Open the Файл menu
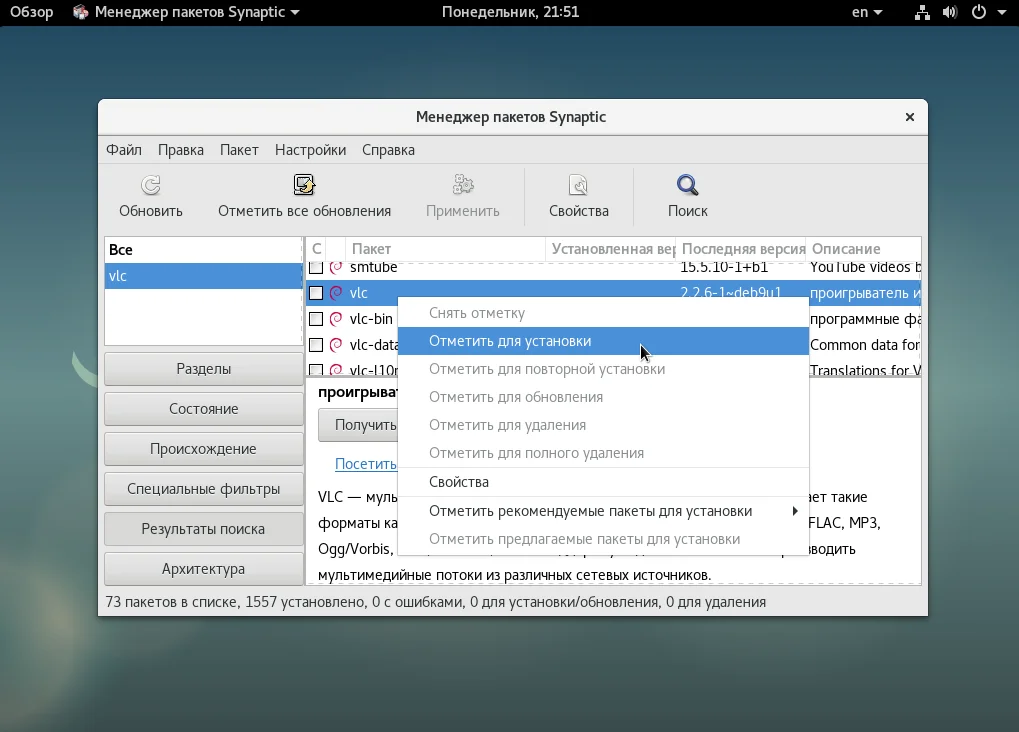Screen dimensions: 1019x732 [x=124, y=150]
